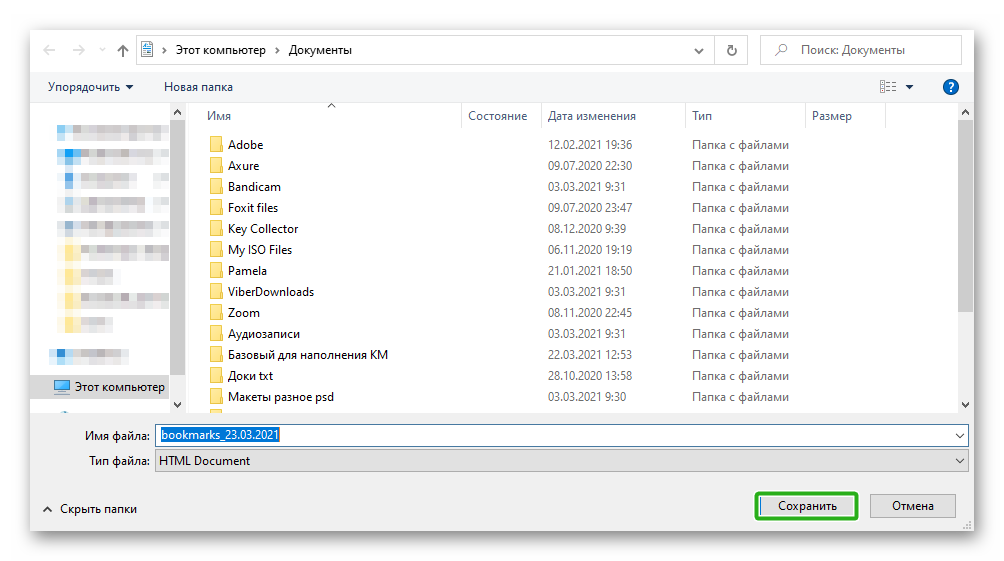The width and height of the screenshot is (1004, 561).
Task: Select the Axure folder icon
Action: point(216,165)
